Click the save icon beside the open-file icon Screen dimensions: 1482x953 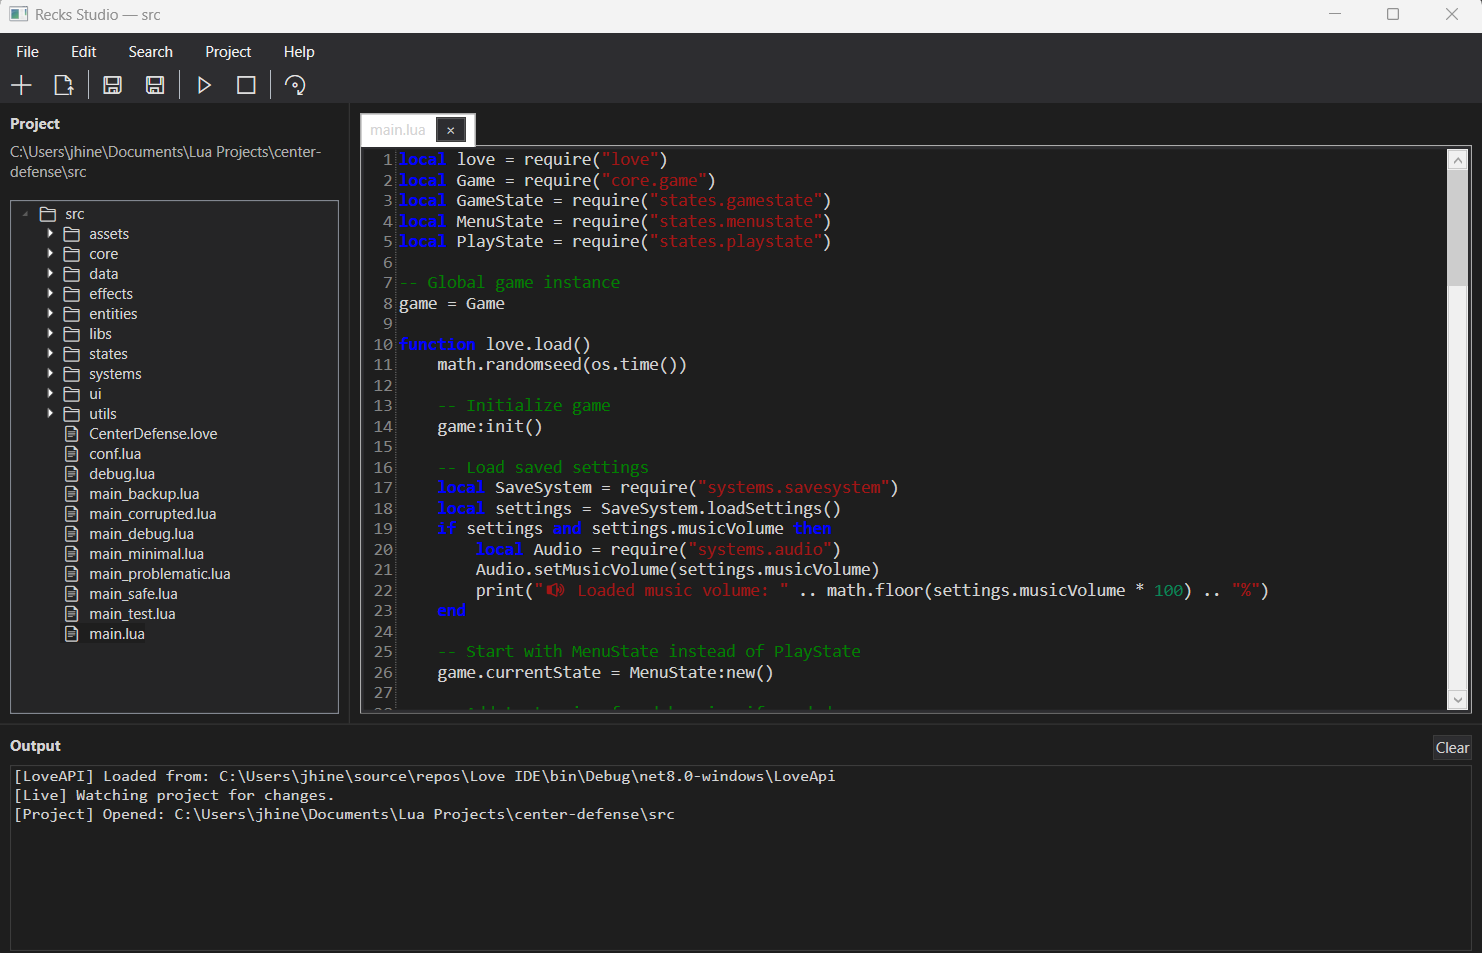[x=112, y=85]
